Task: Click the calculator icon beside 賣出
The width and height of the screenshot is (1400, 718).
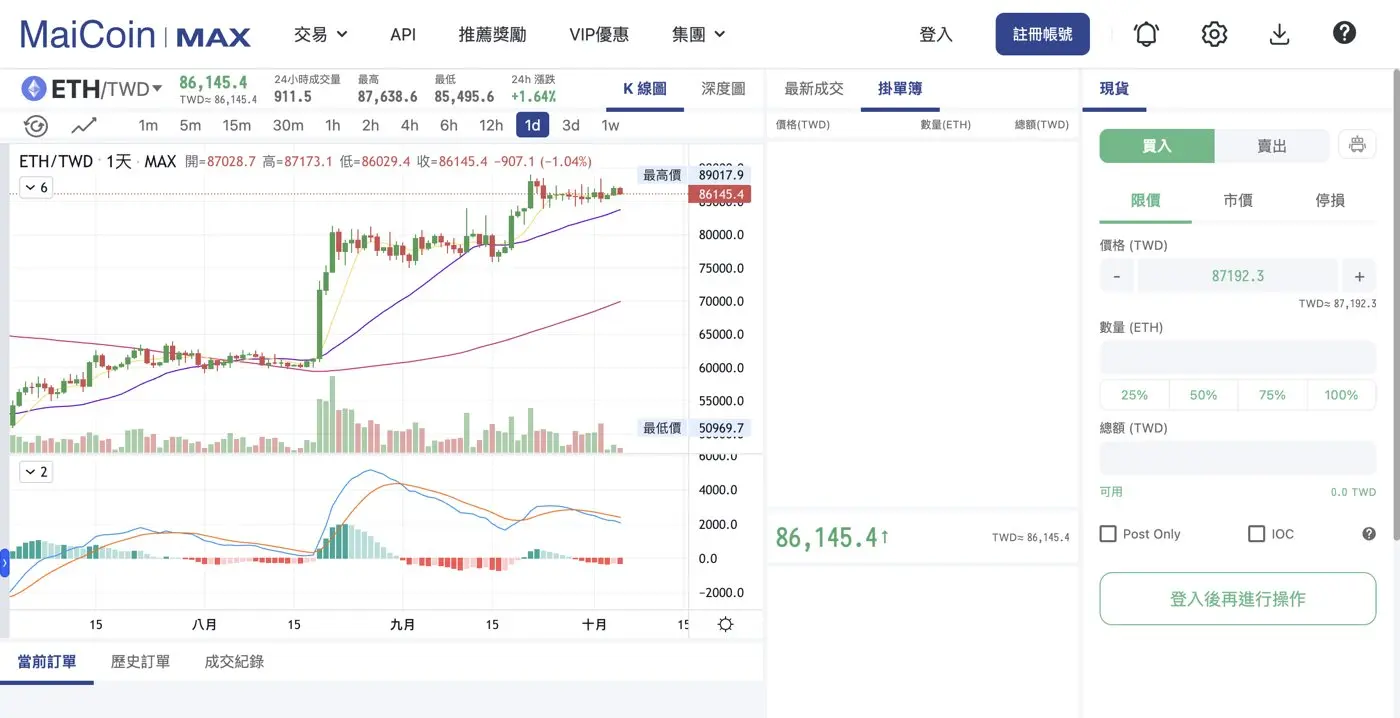Action: tap(1357, 145)
